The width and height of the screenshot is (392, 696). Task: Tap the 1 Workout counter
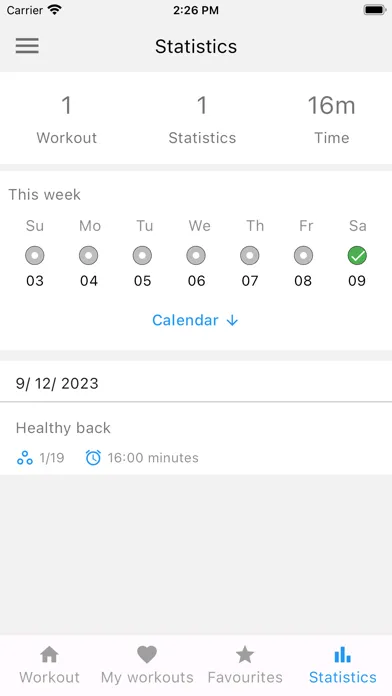(67, 119)
